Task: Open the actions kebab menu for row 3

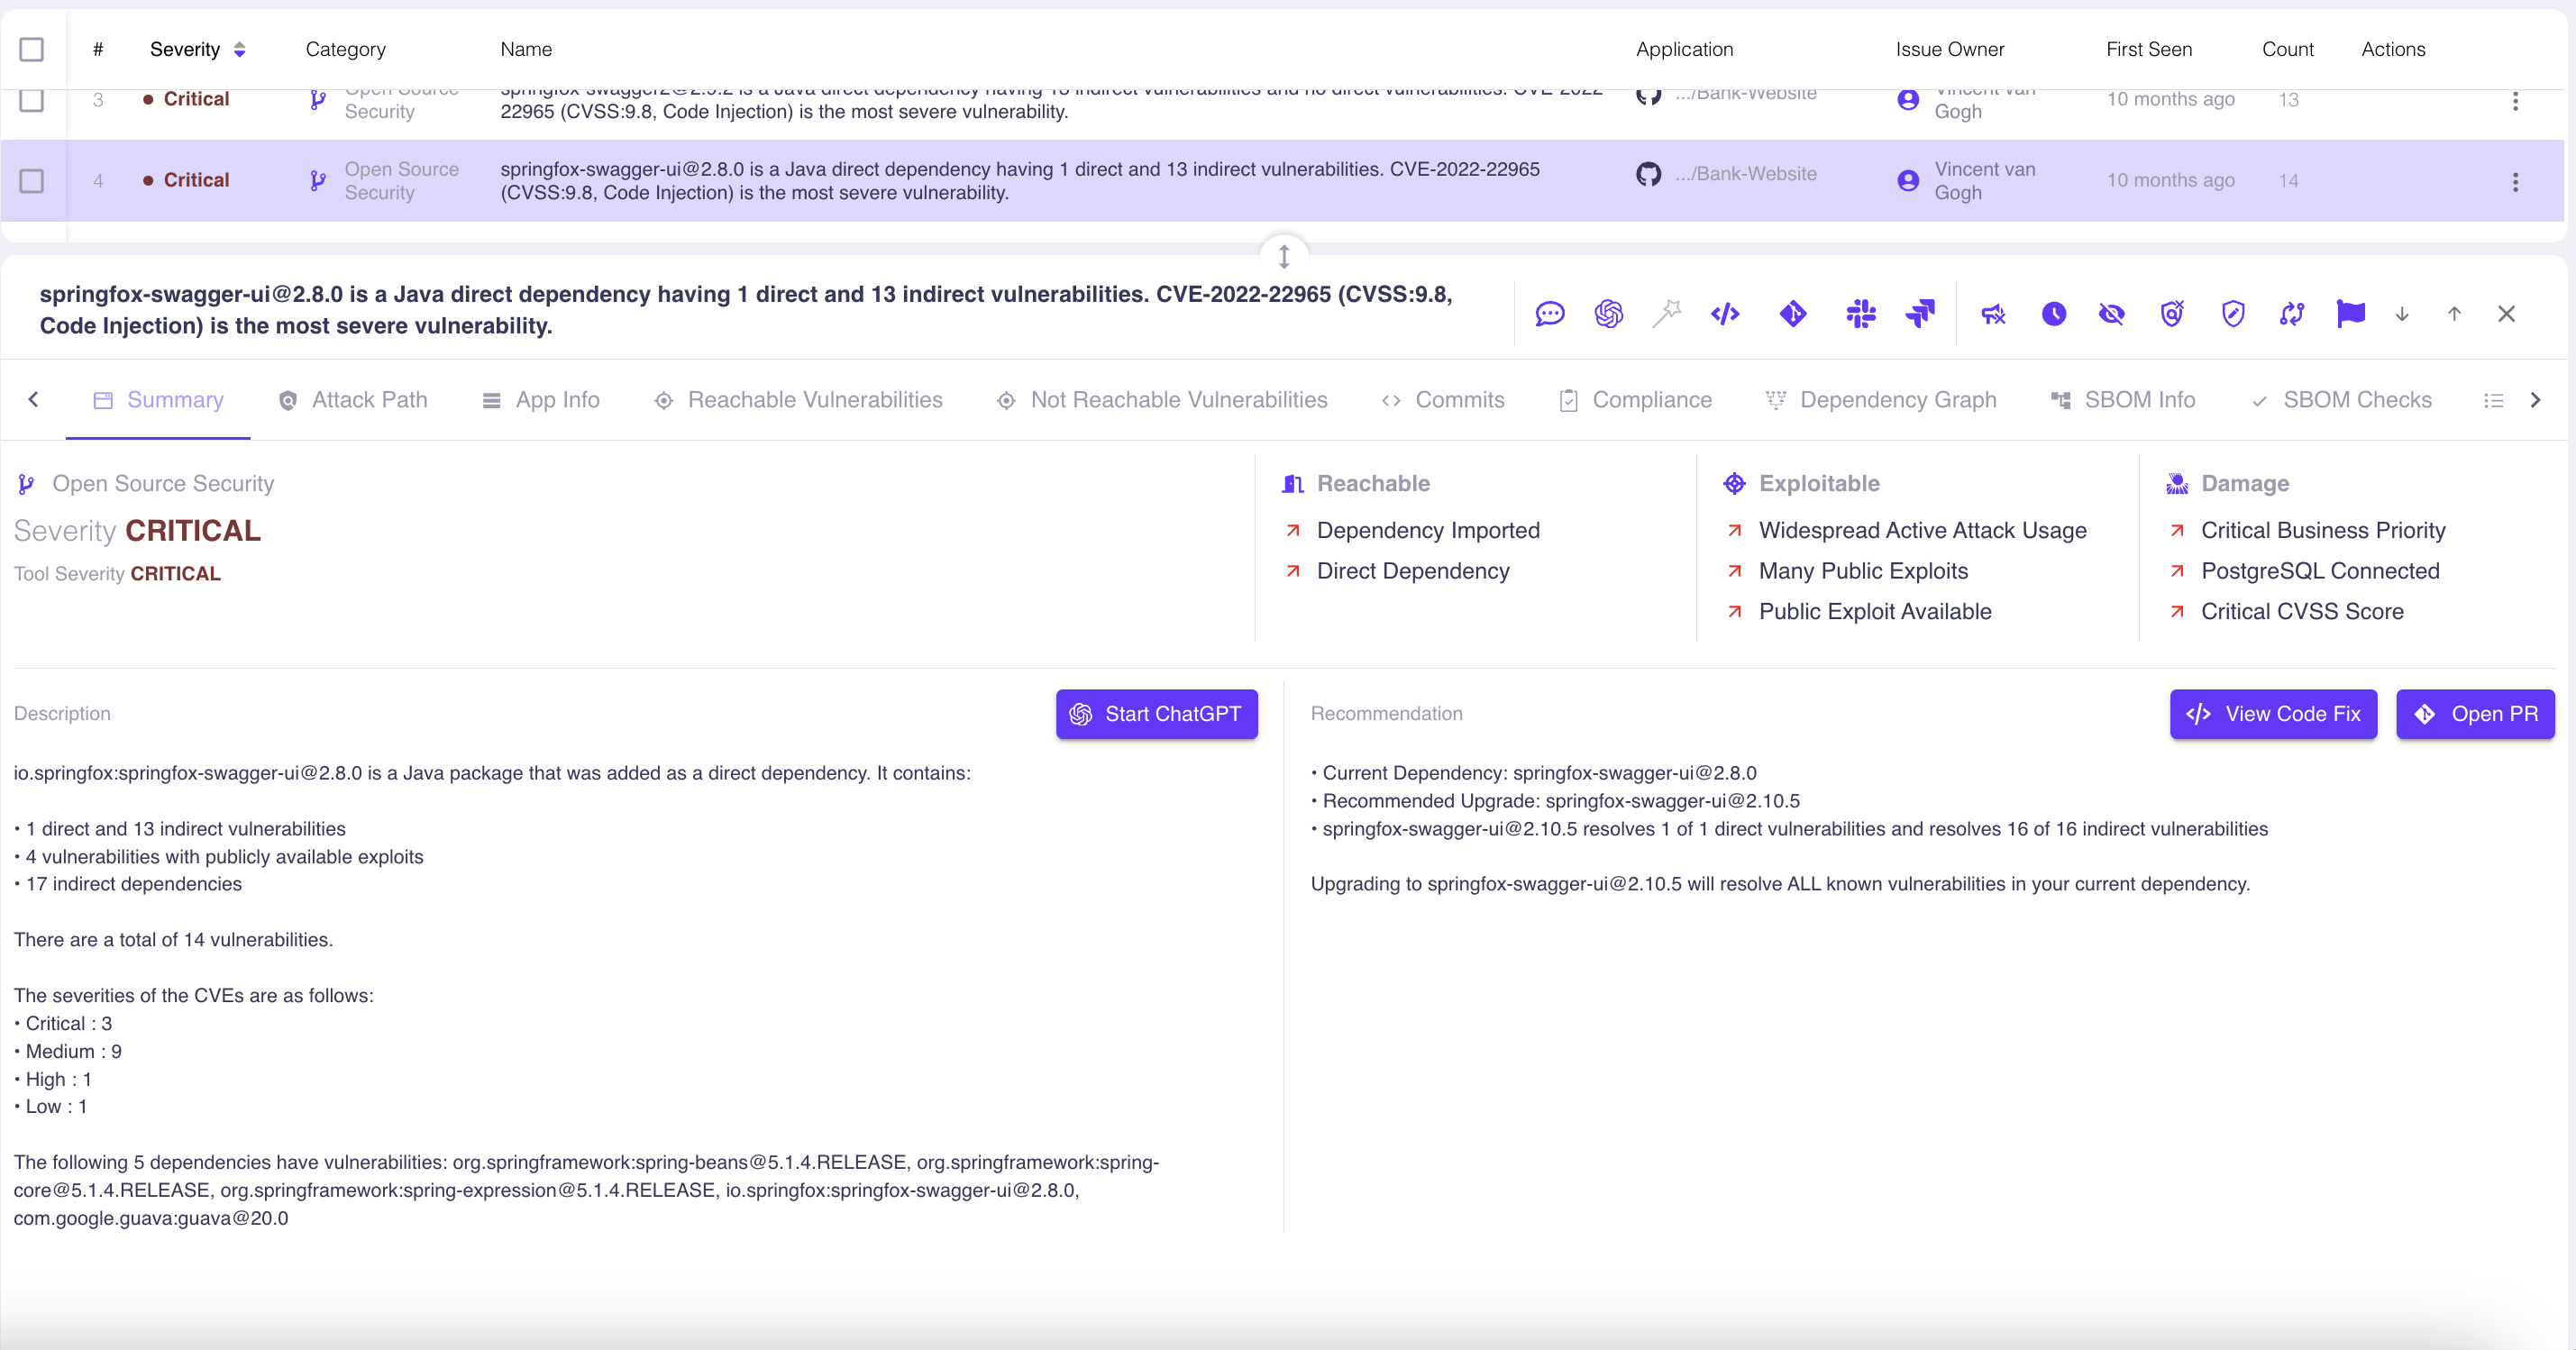Action: (2515, 101)
